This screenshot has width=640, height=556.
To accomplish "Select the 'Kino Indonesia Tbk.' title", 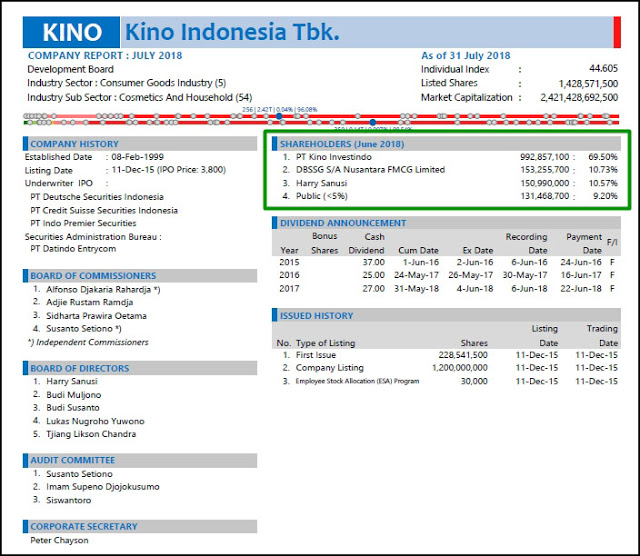I will [x=232, y=32].
